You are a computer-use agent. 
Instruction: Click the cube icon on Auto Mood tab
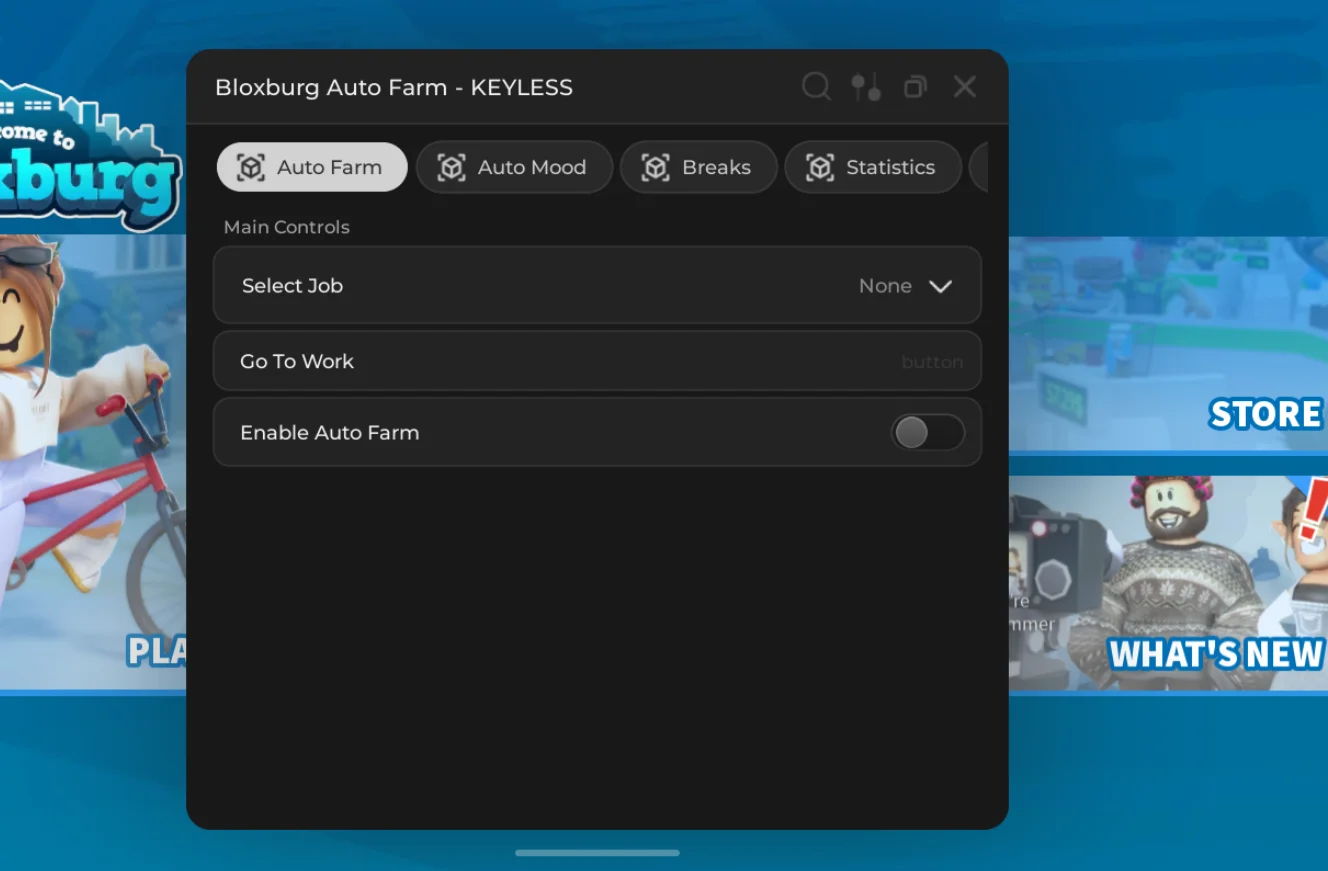click(x=452, y=167)
